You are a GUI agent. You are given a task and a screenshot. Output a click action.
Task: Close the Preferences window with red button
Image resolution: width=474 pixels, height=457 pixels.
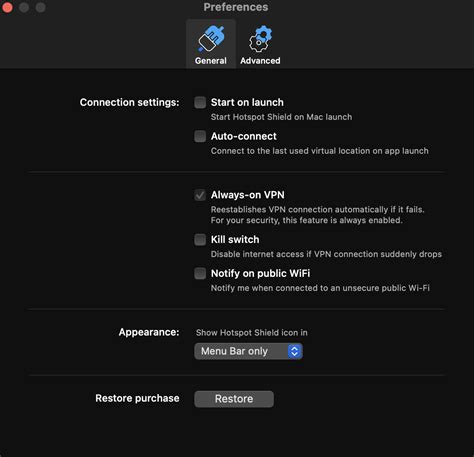[x=7, y=7]
